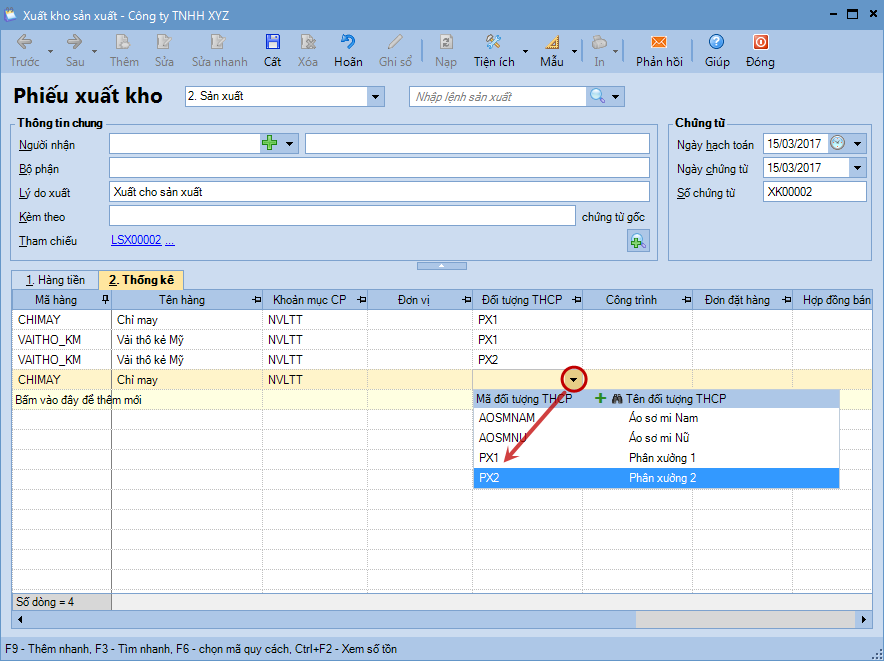Click the Mẫu template icon
The image size is (884, 661).
click(552, 43)
